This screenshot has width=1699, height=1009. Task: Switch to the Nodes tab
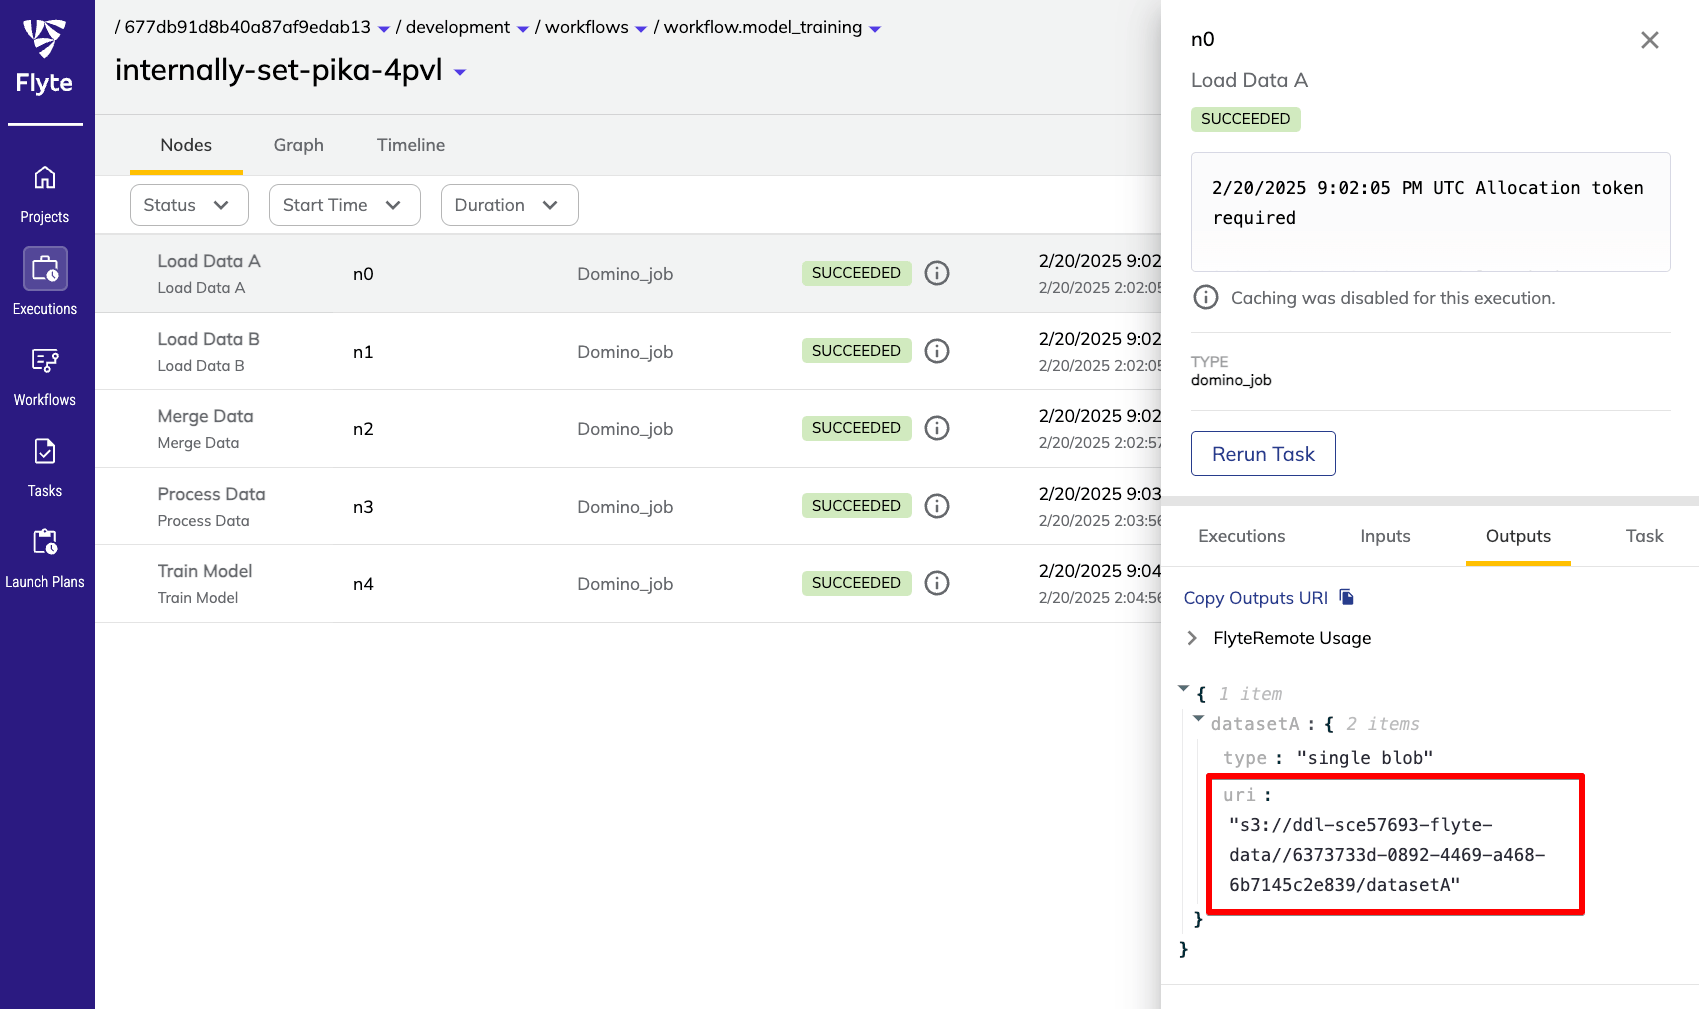[186, 145]
